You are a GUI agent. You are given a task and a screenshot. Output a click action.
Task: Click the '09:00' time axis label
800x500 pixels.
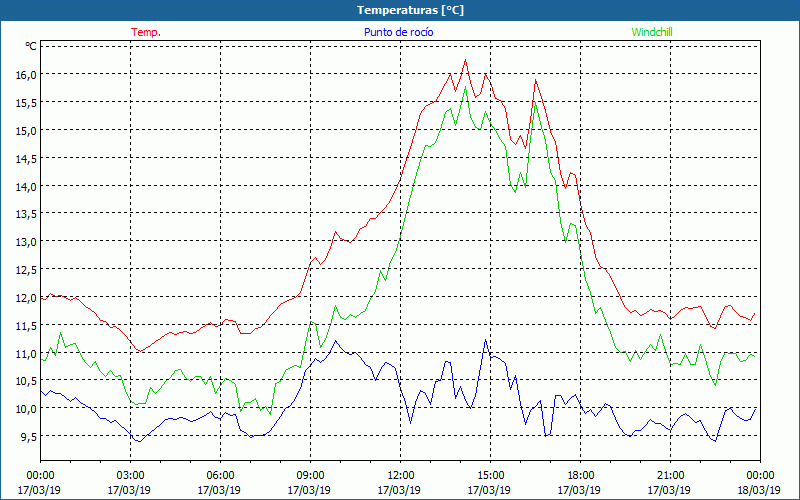(x=310, y=476)
